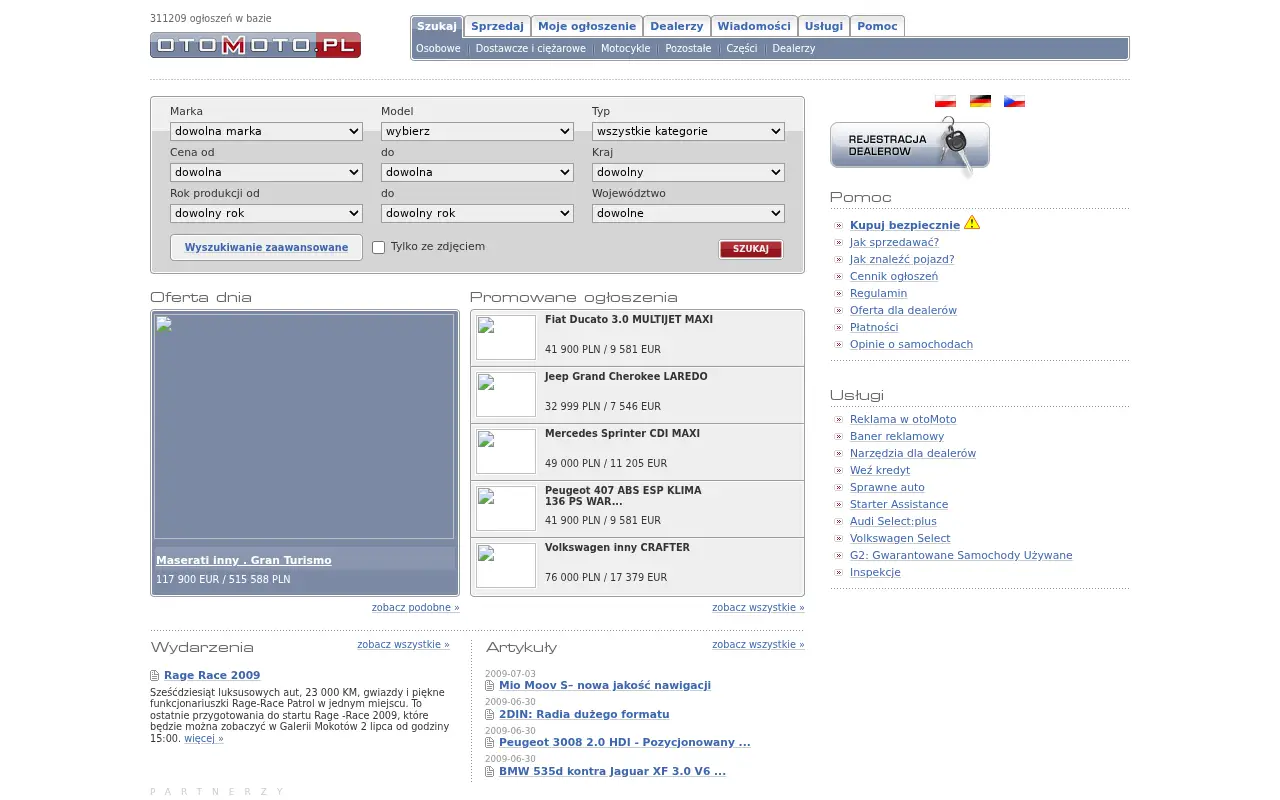The image size is (1280, 800).
Task: Switch language with the German flag
Action: click(980, 101)
